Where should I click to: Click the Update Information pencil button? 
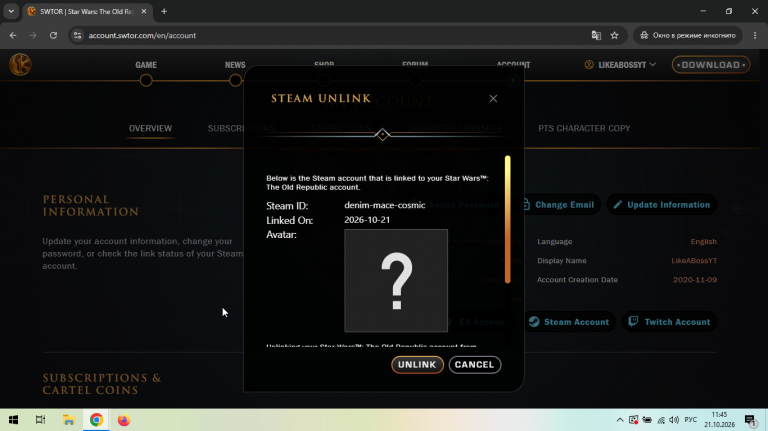662,205
